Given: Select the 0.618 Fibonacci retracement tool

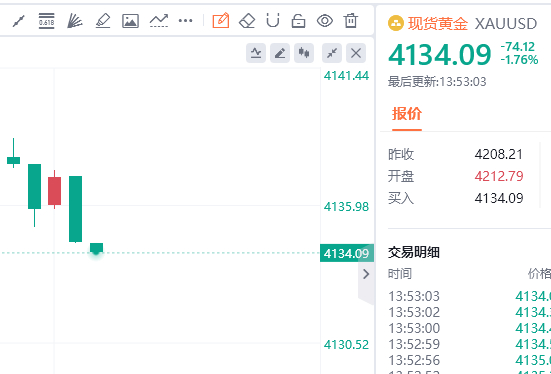Looking at the screenshot, I should pos(46,21).
